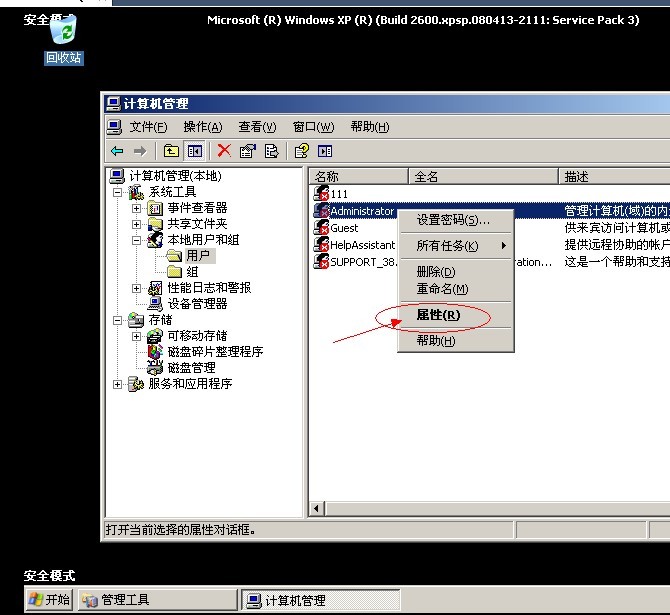Click the 回收站 desktop label
670x615 pixels.
64,58
